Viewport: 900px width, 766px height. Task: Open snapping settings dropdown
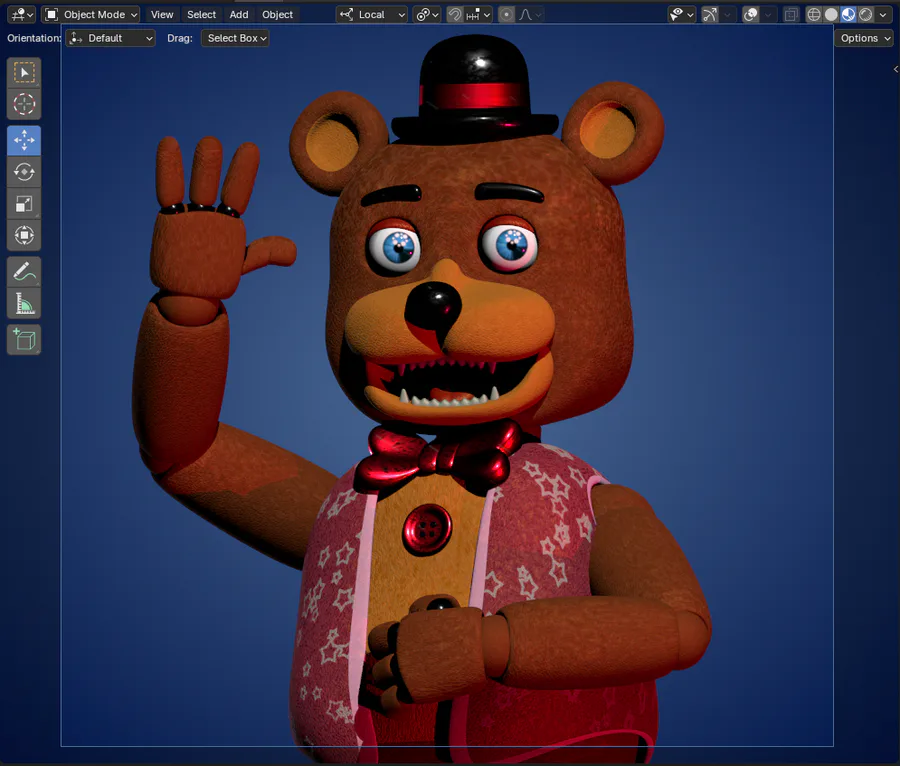point(478,14)
